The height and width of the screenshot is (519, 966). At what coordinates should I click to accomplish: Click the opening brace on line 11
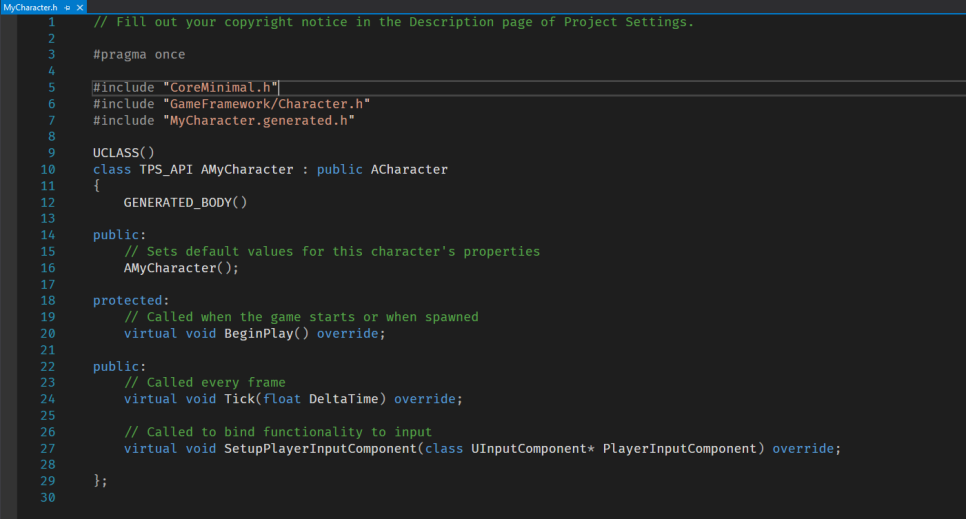point(97,186)
